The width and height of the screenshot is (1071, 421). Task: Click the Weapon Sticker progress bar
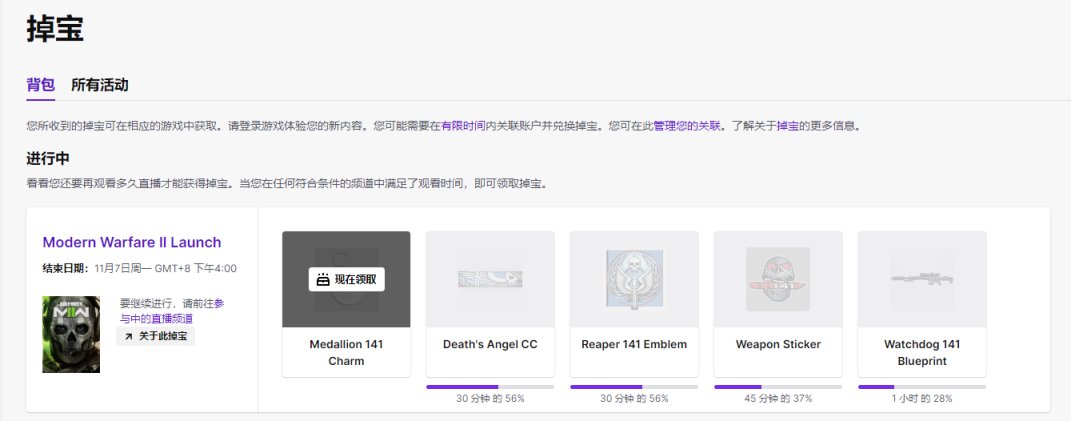(778, 387)
